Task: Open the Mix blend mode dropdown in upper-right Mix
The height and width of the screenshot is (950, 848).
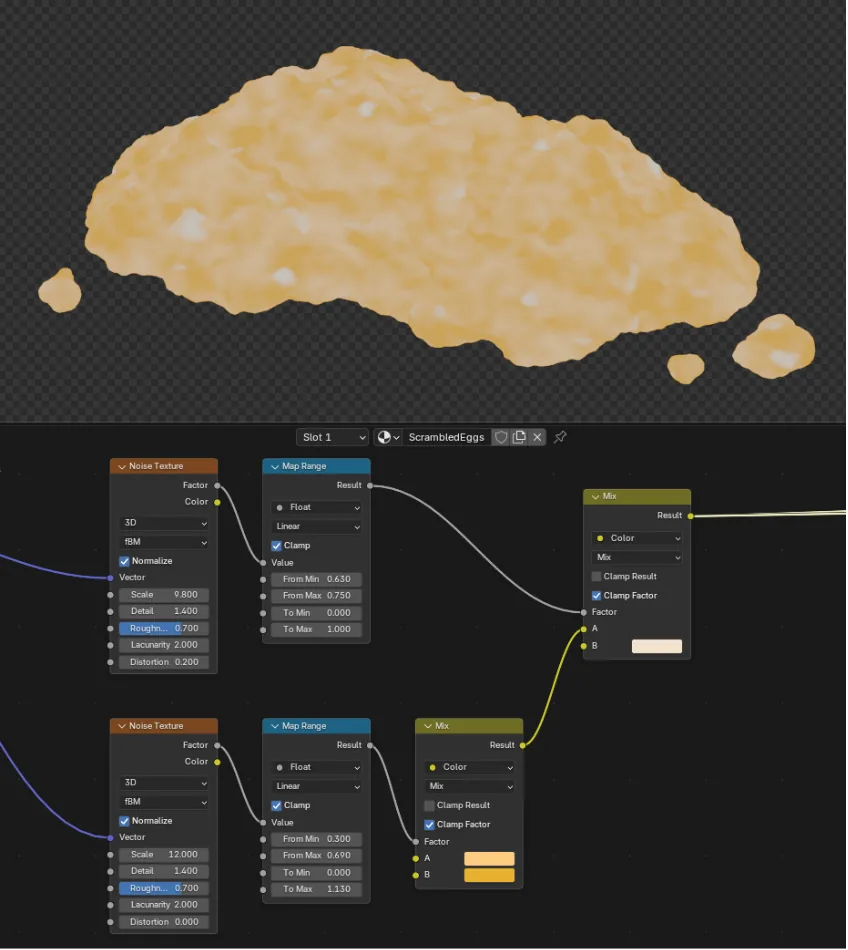Action: pos(637,558)
